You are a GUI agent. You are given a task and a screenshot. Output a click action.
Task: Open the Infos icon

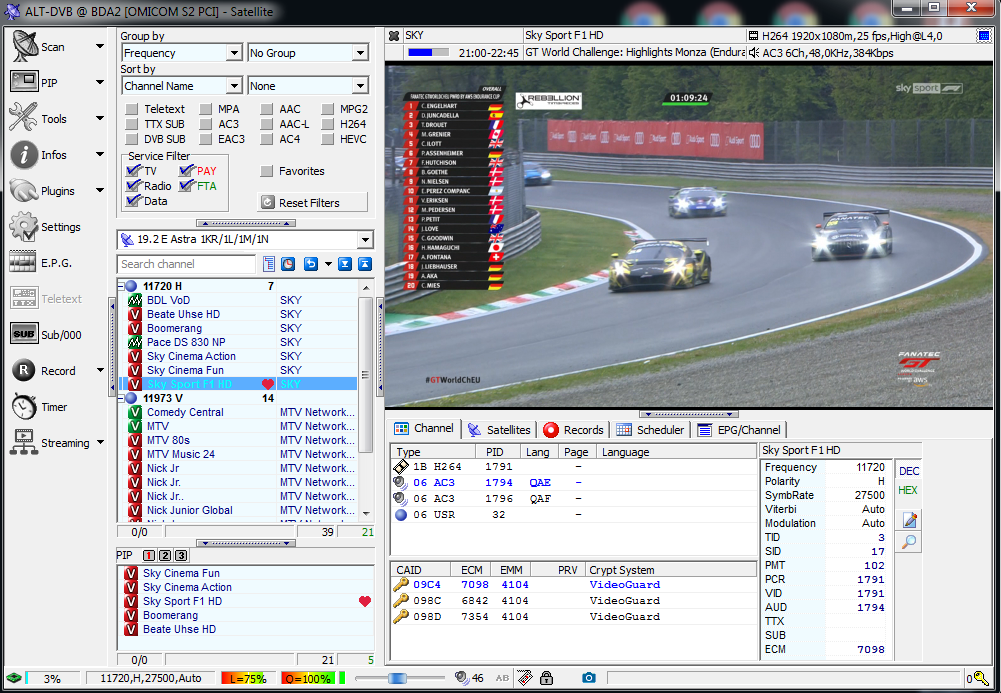24,154
